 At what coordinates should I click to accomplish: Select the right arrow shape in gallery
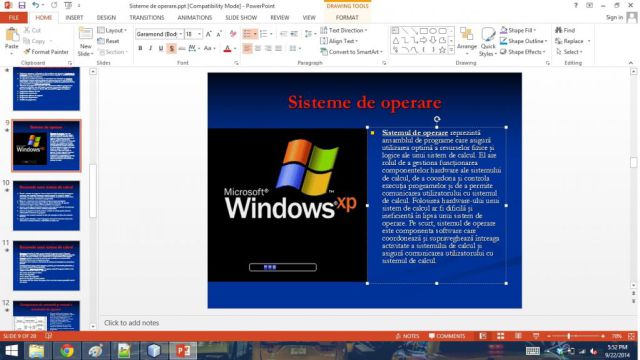tap(424, 40)
